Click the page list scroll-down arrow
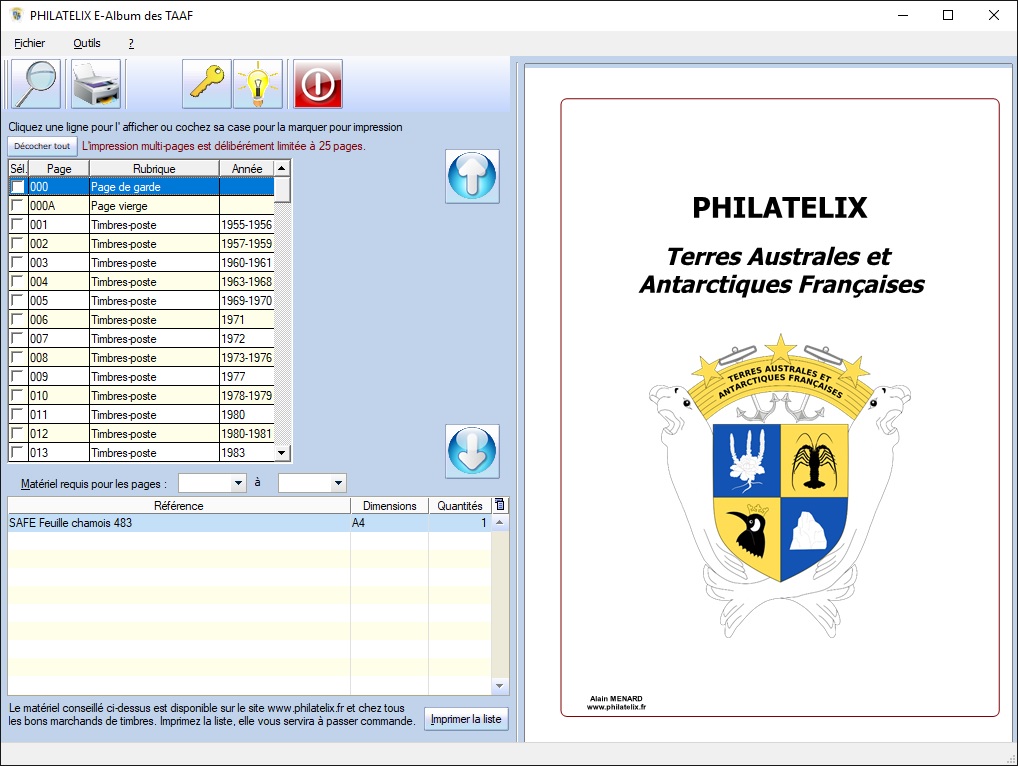This screenshot has width=1018, height=766. (x=282, y=453)
